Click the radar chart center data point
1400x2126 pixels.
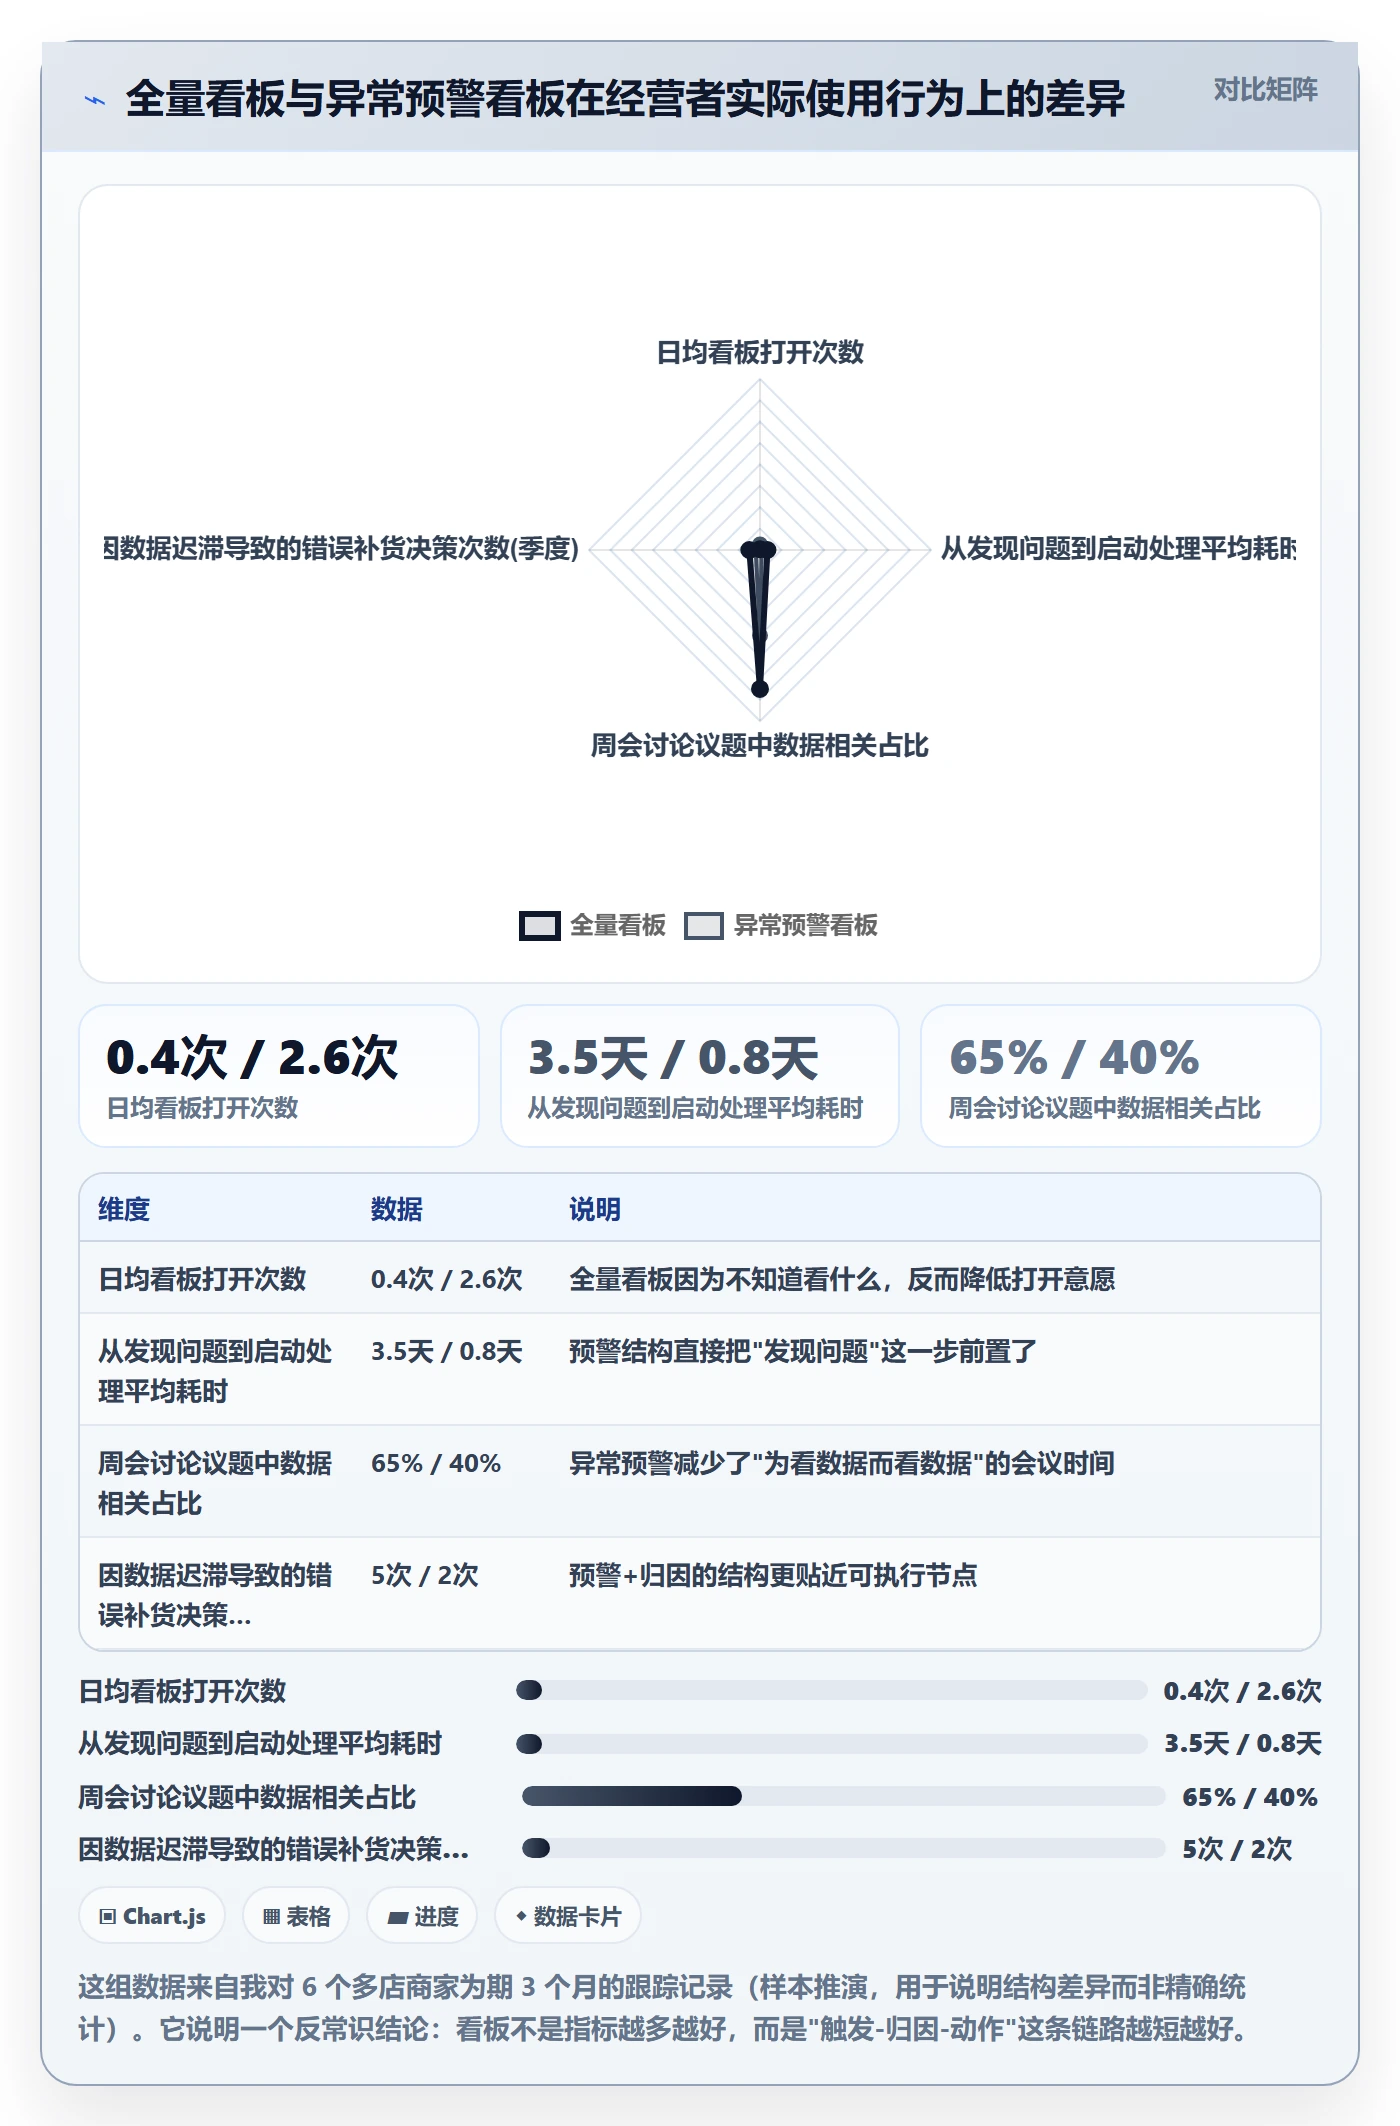[760, 549]
